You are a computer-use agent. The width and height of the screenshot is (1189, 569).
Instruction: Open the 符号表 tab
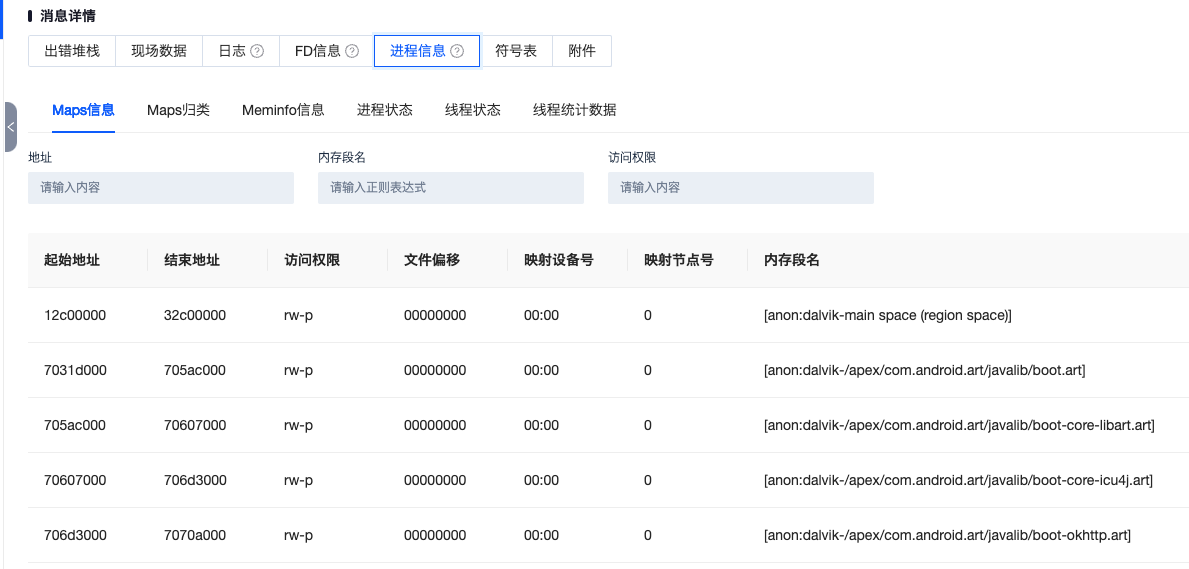(x=516, y=51)
